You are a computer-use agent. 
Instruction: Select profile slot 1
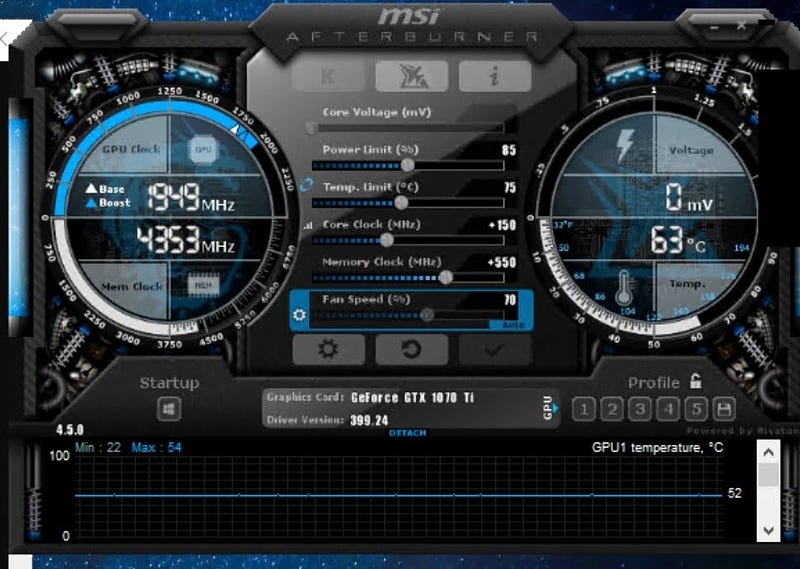point(584,409)
